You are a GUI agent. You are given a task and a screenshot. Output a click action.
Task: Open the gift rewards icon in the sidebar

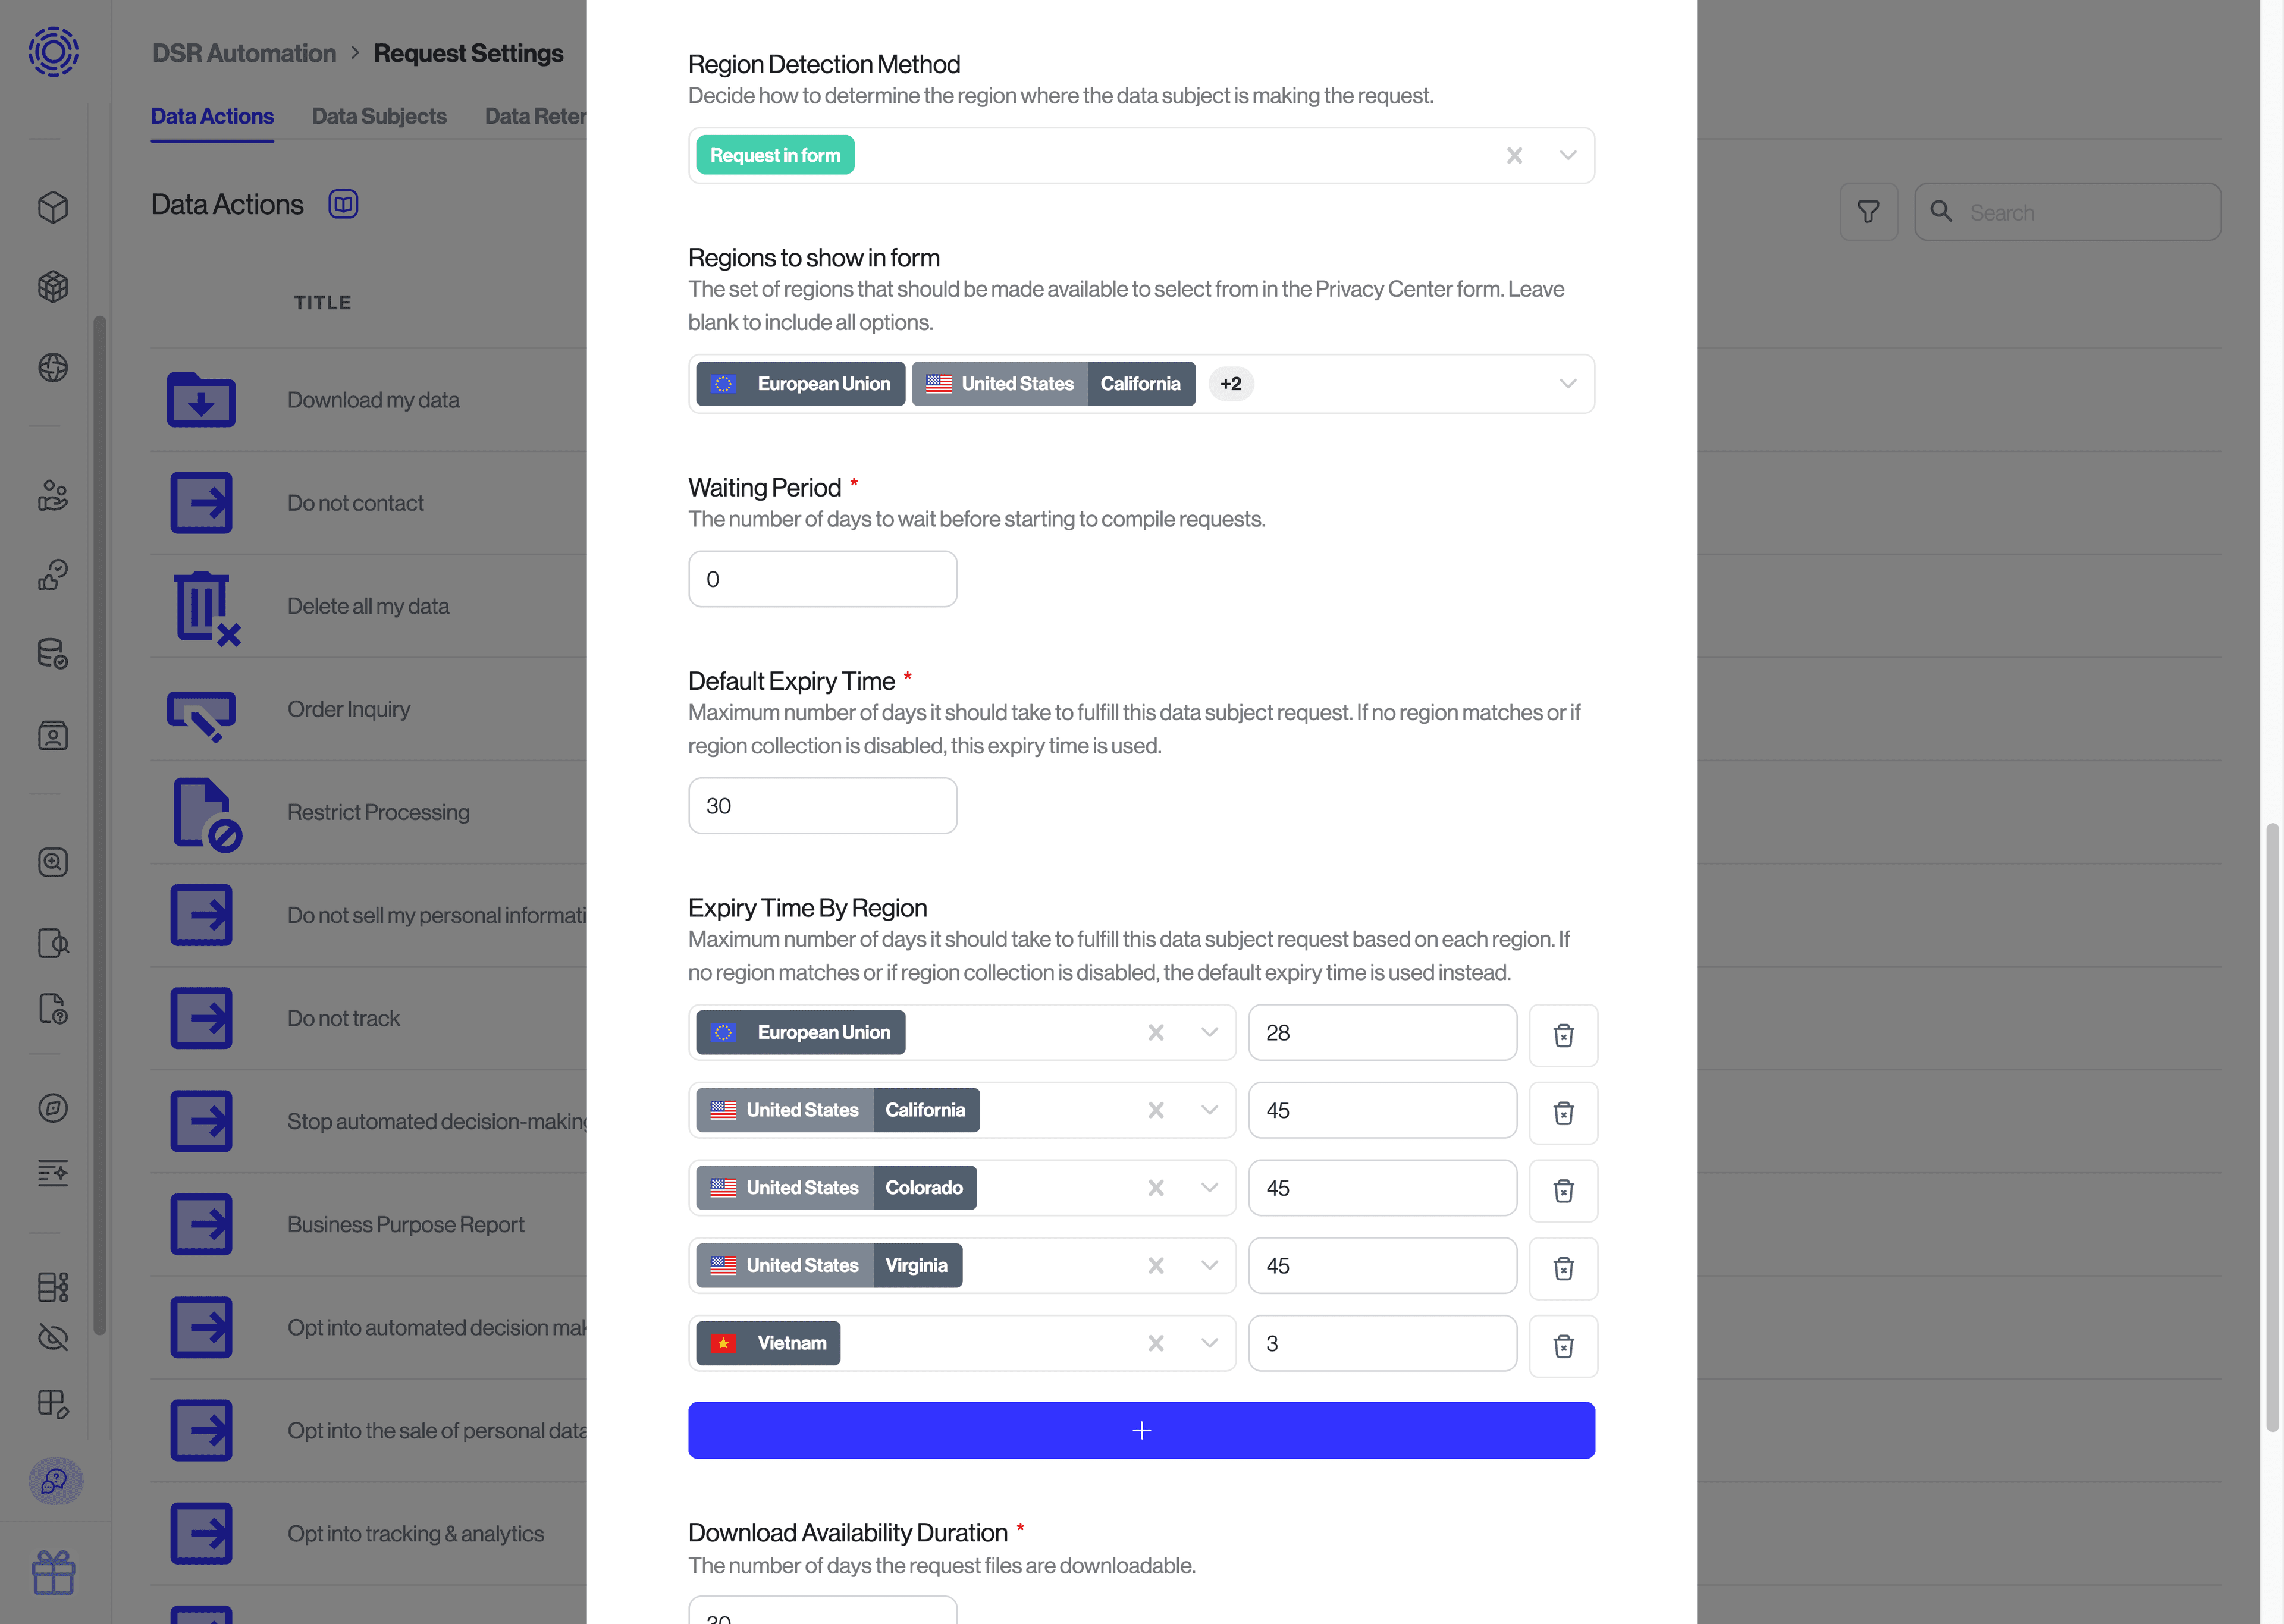click(53, 1572)
